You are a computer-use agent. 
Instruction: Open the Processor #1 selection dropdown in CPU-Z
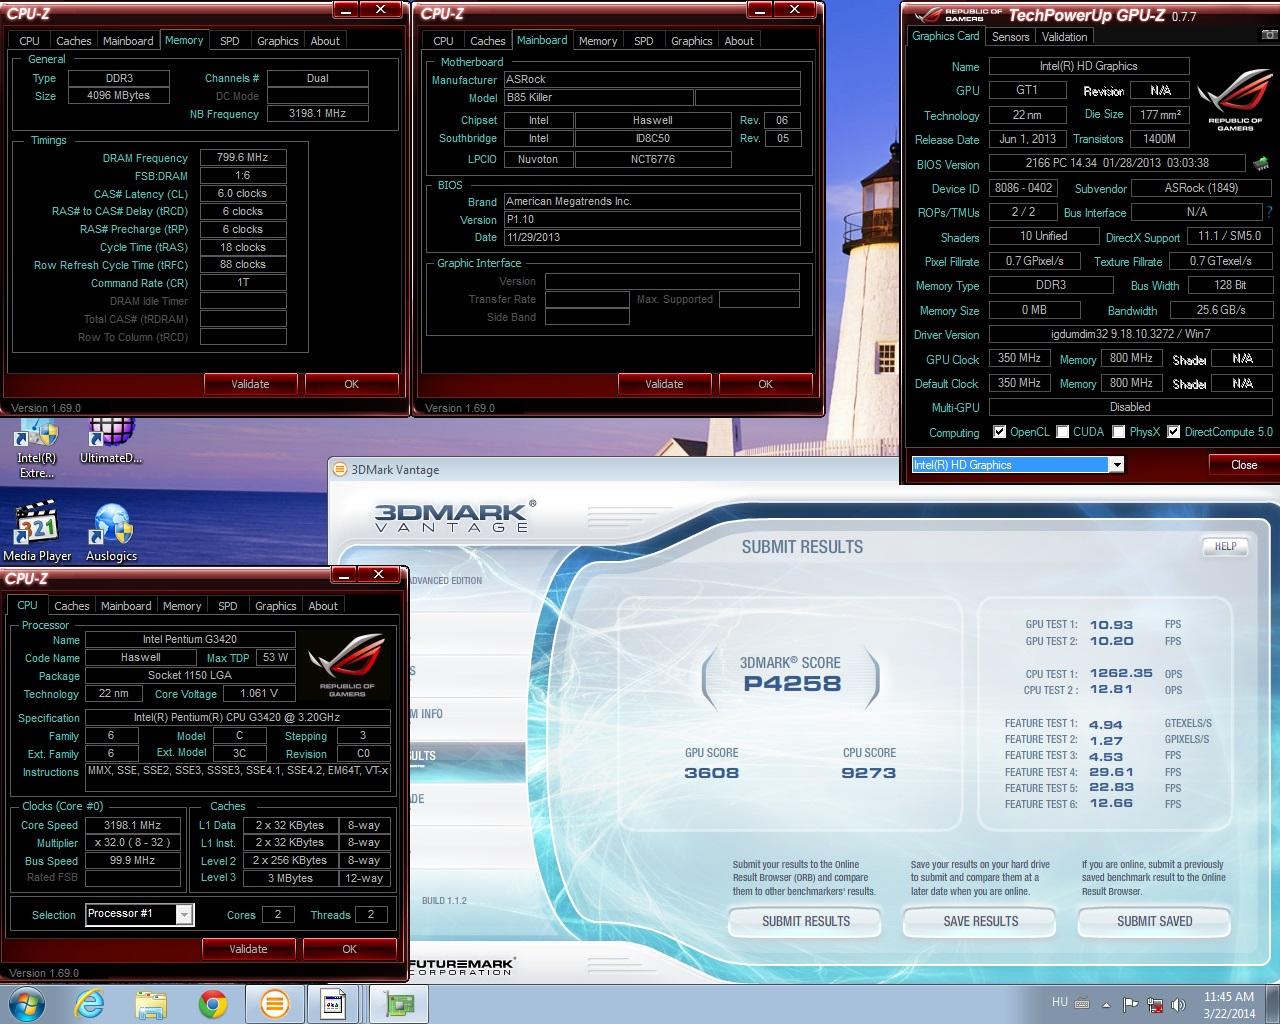(184, 914)
